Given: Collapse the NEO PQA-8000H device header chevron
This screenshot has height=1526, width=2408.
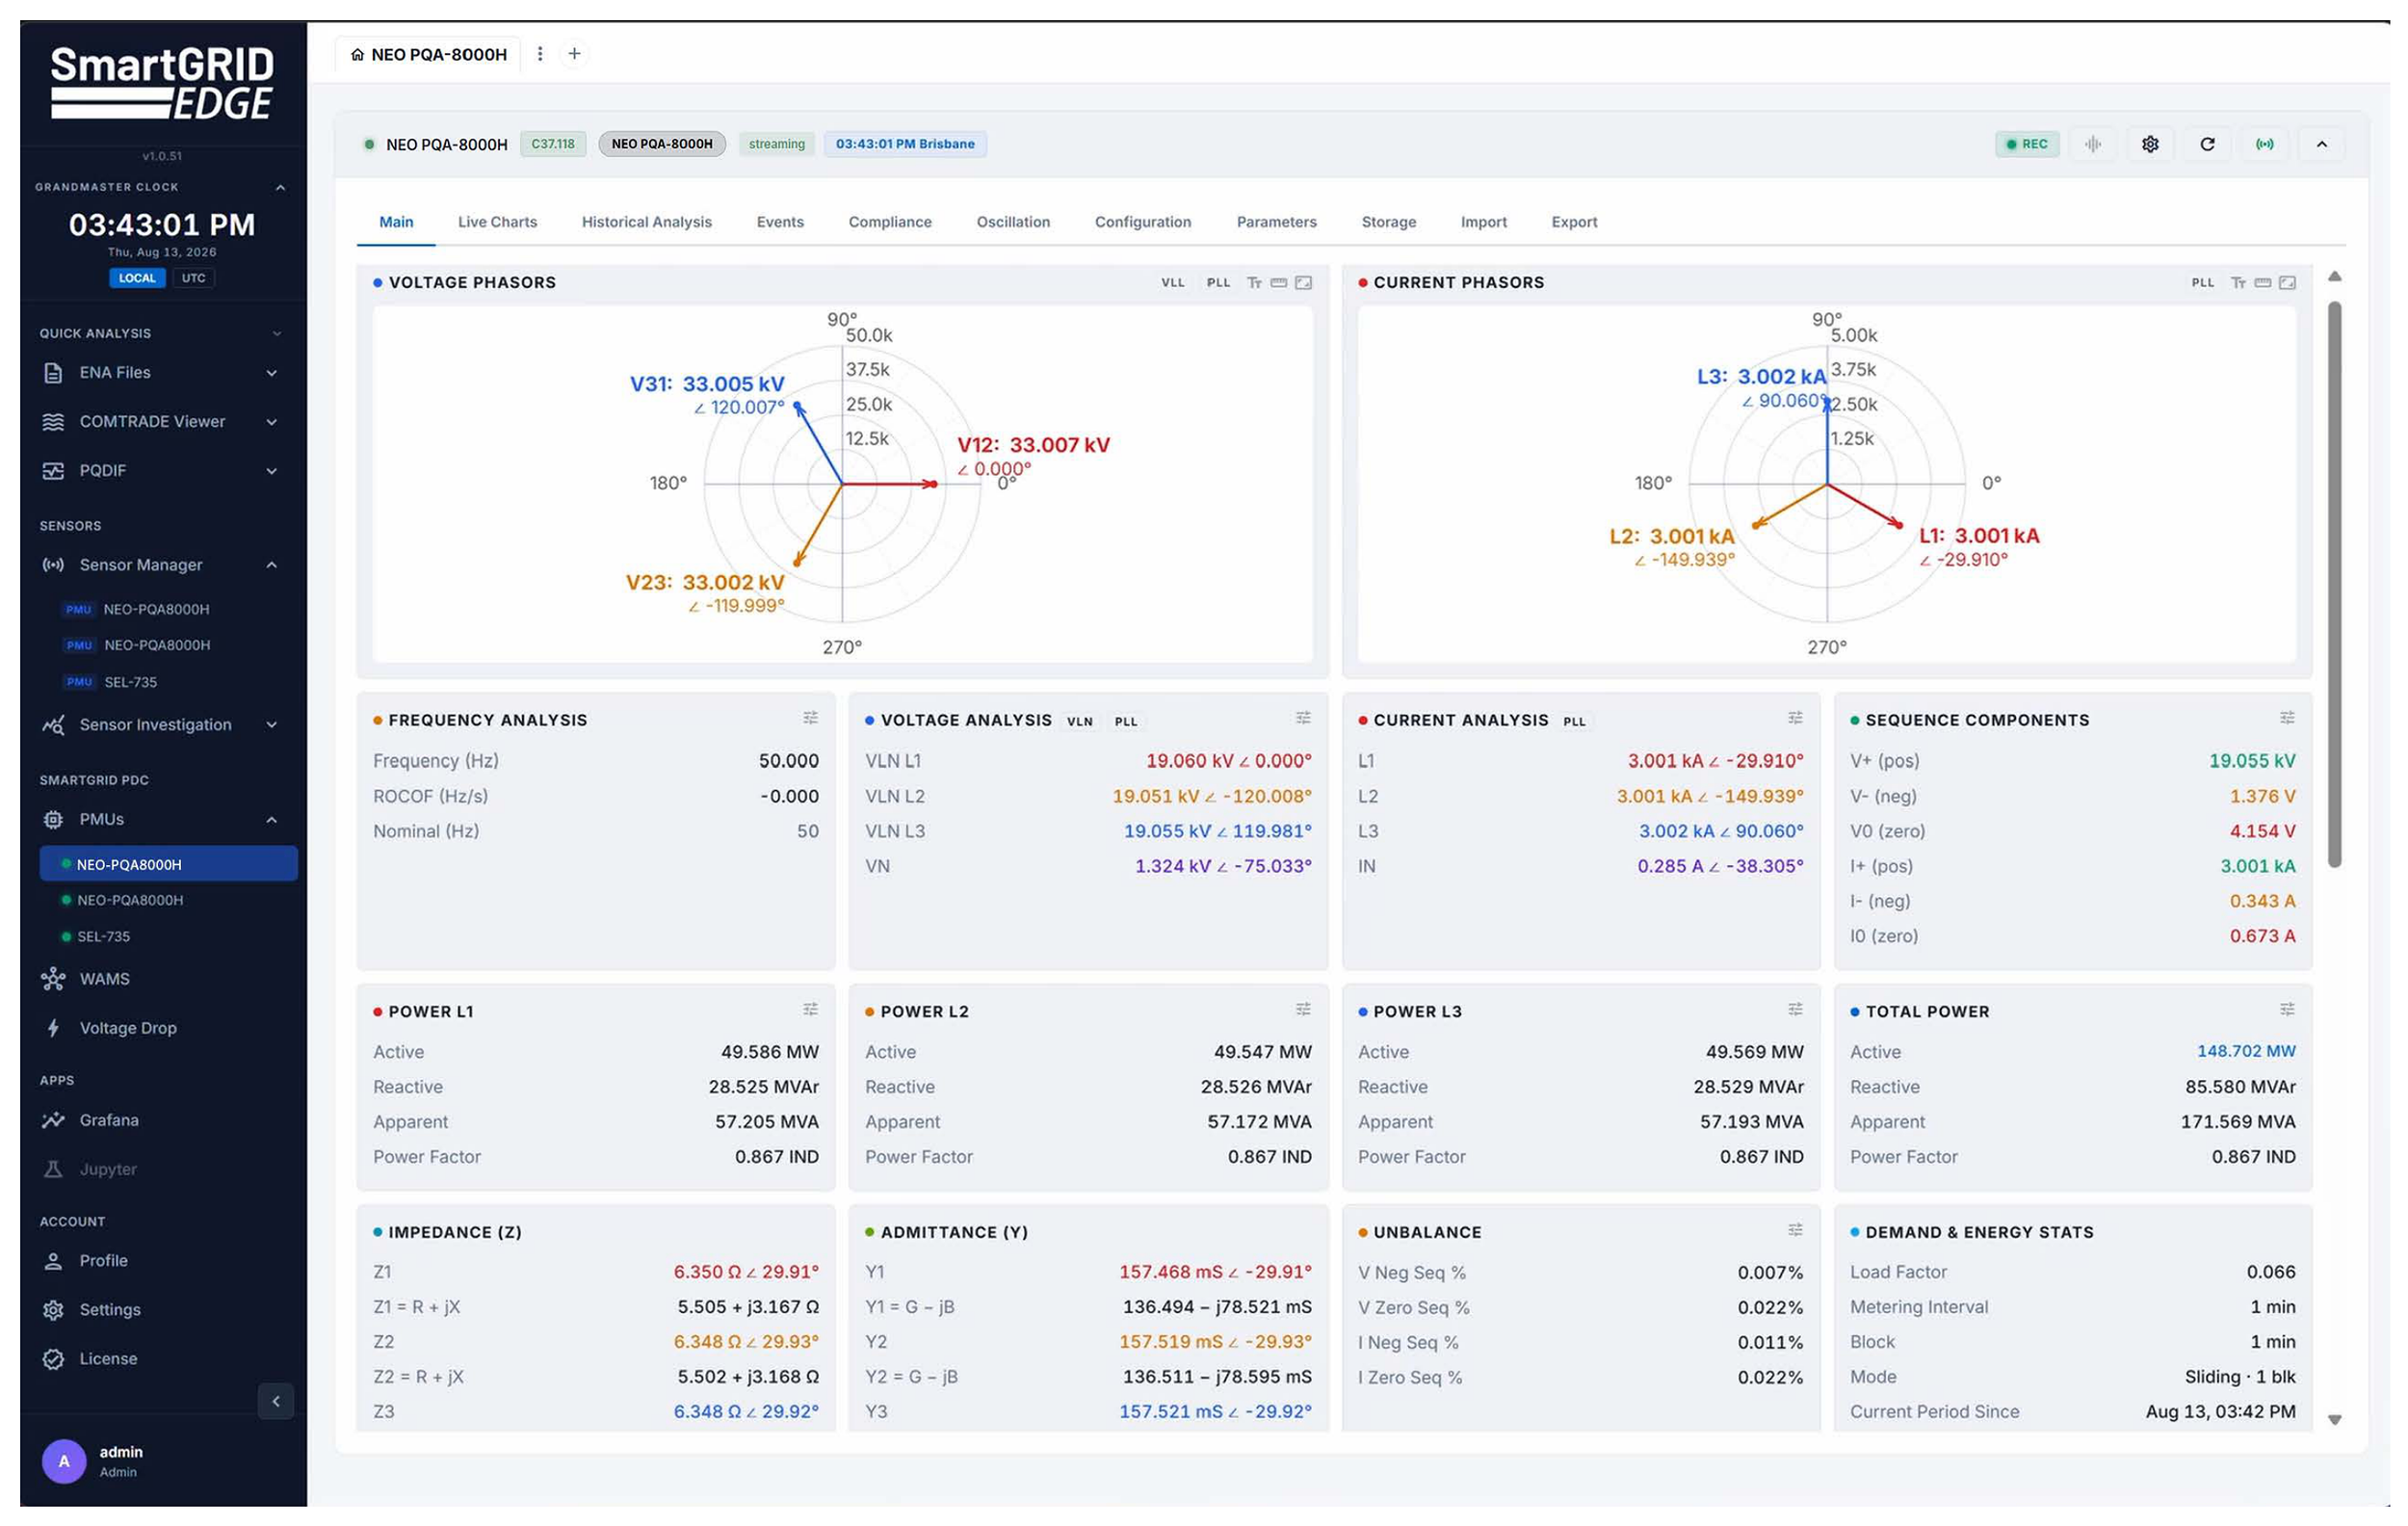Looking at the screenshot, I should point(2321,144).
